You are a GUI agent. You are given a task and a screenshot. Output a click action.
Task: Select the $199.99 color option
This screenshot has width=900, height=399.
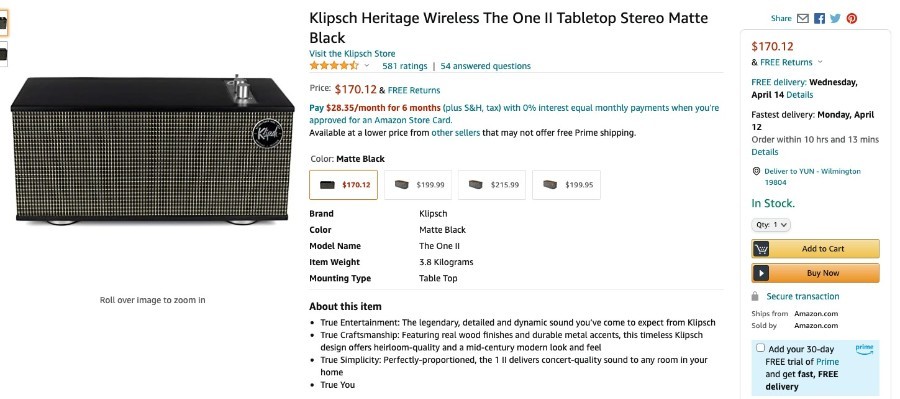coord(418,185)
